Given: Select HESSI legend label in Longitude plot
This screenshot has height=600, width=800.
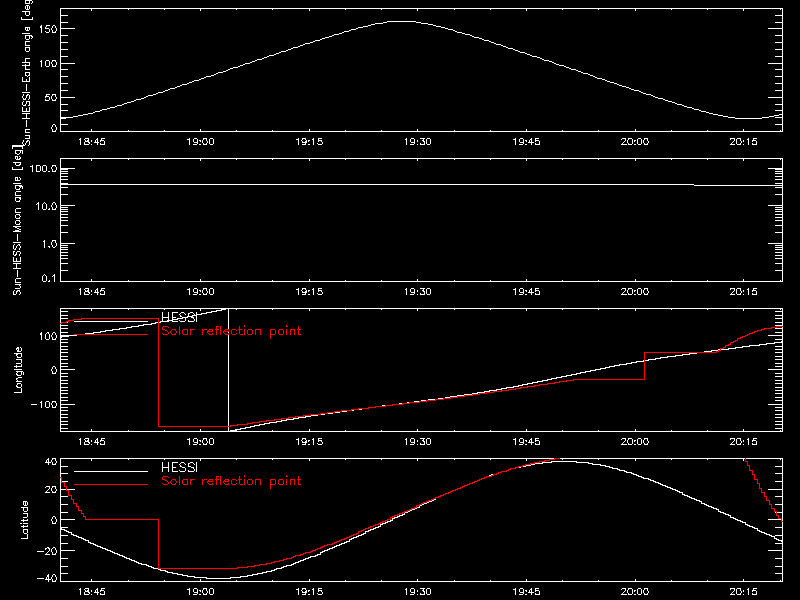Looking at the screenshot, I should point(179,317).
